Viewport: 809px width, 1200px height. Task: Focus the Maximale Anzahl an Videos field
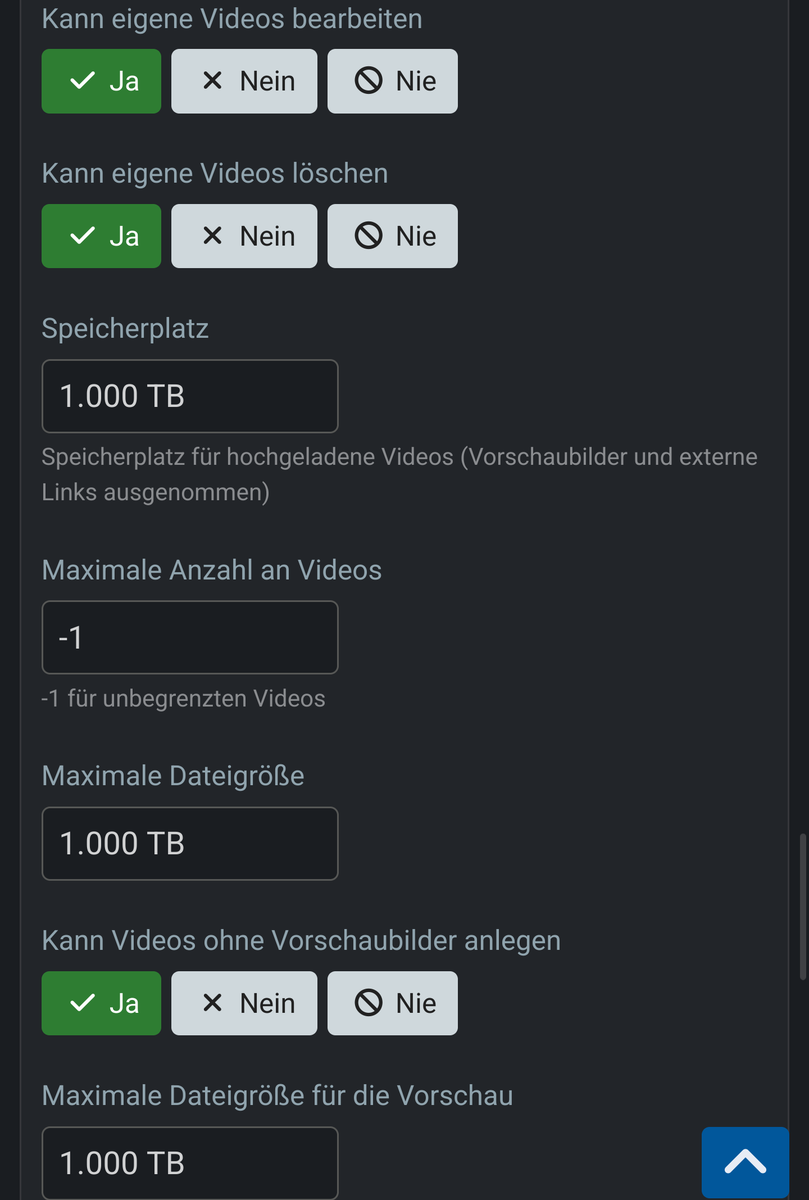coord(190,637)
